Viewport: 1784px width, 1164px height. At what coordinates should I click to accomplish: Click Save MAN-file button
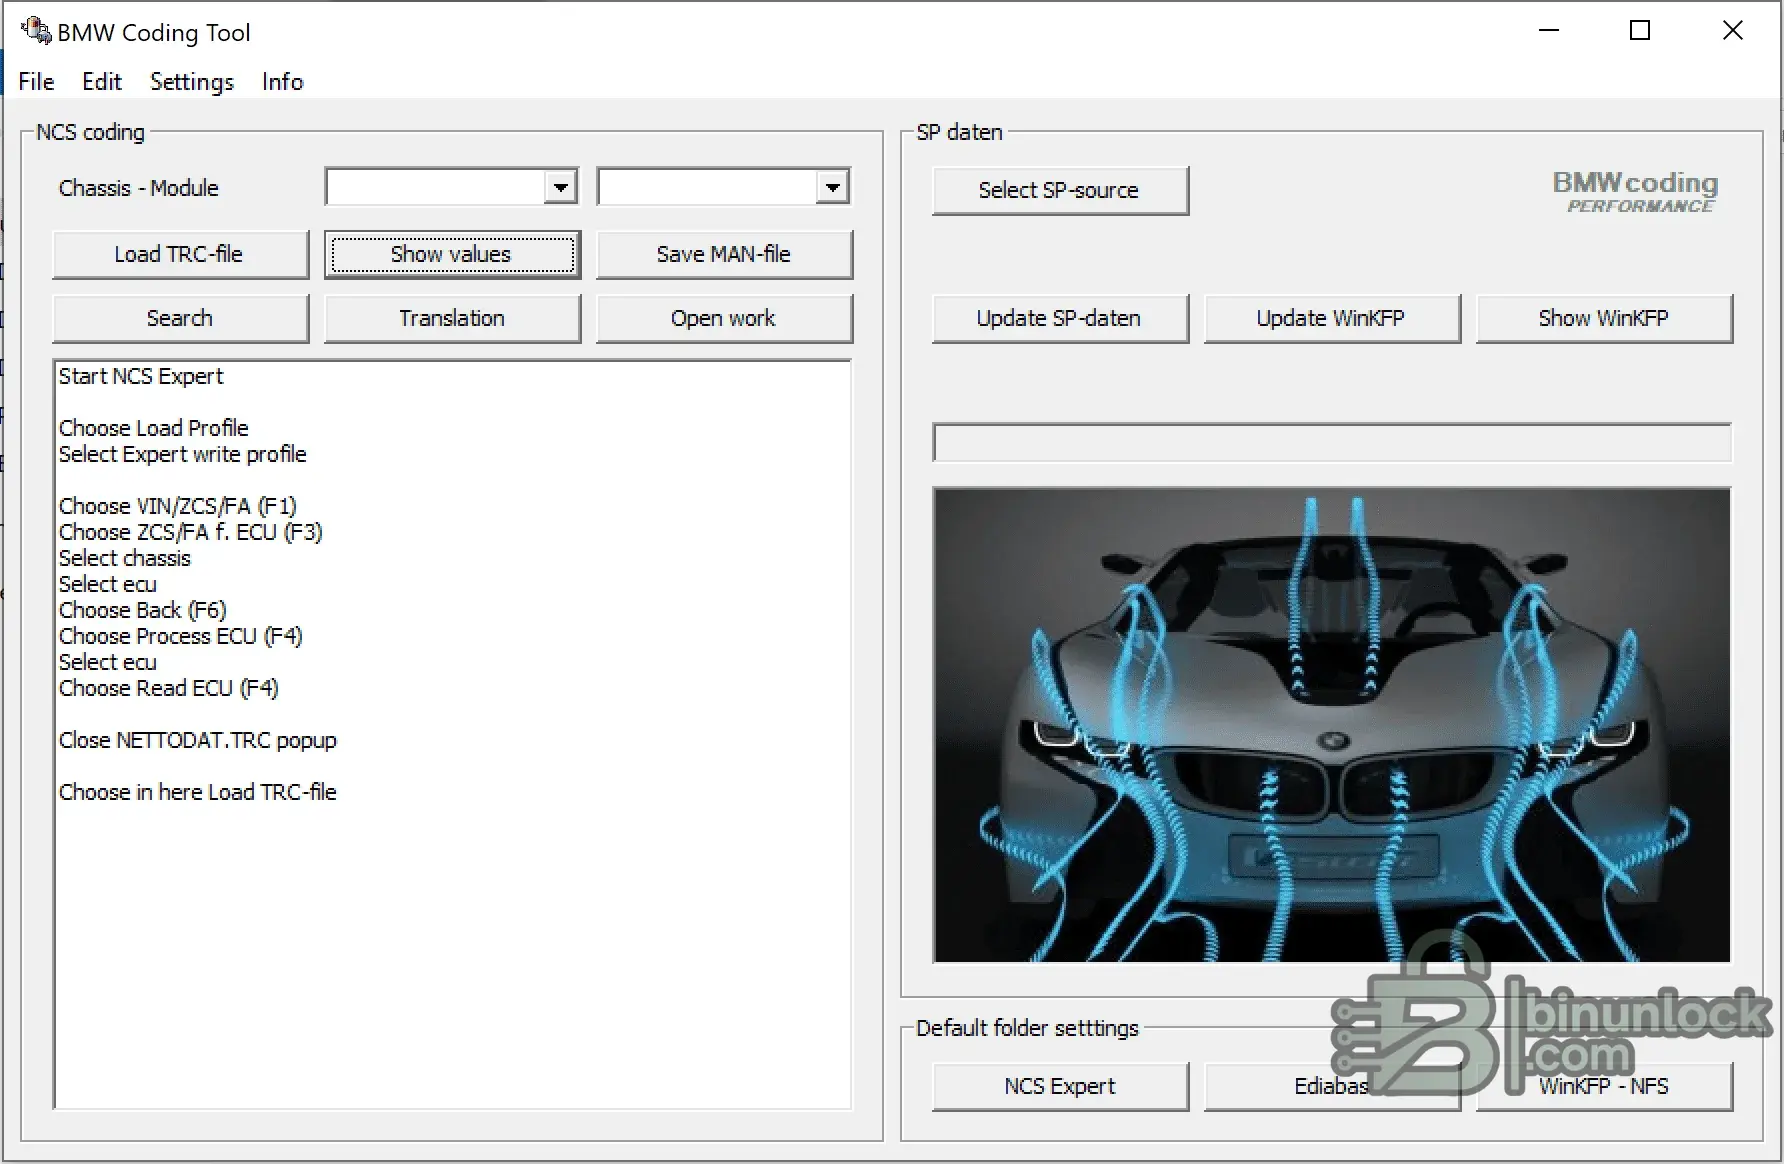click(x=724, y=255)
